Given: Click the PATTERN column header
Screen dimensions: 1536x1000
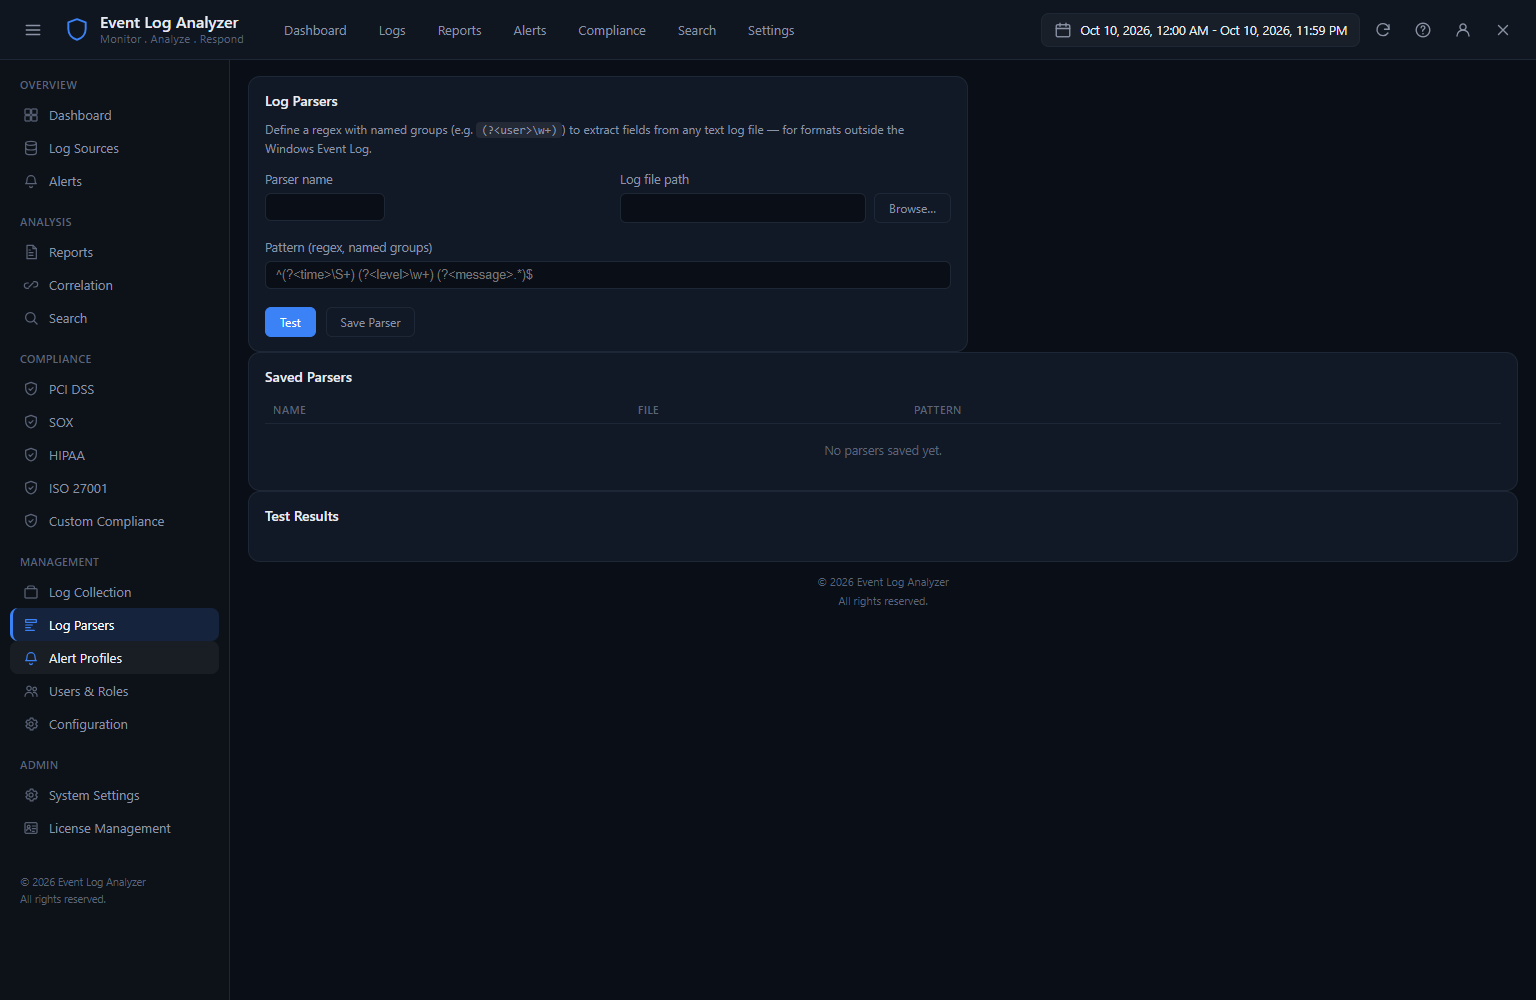Looking at the screenshot, I should [937, 410].
